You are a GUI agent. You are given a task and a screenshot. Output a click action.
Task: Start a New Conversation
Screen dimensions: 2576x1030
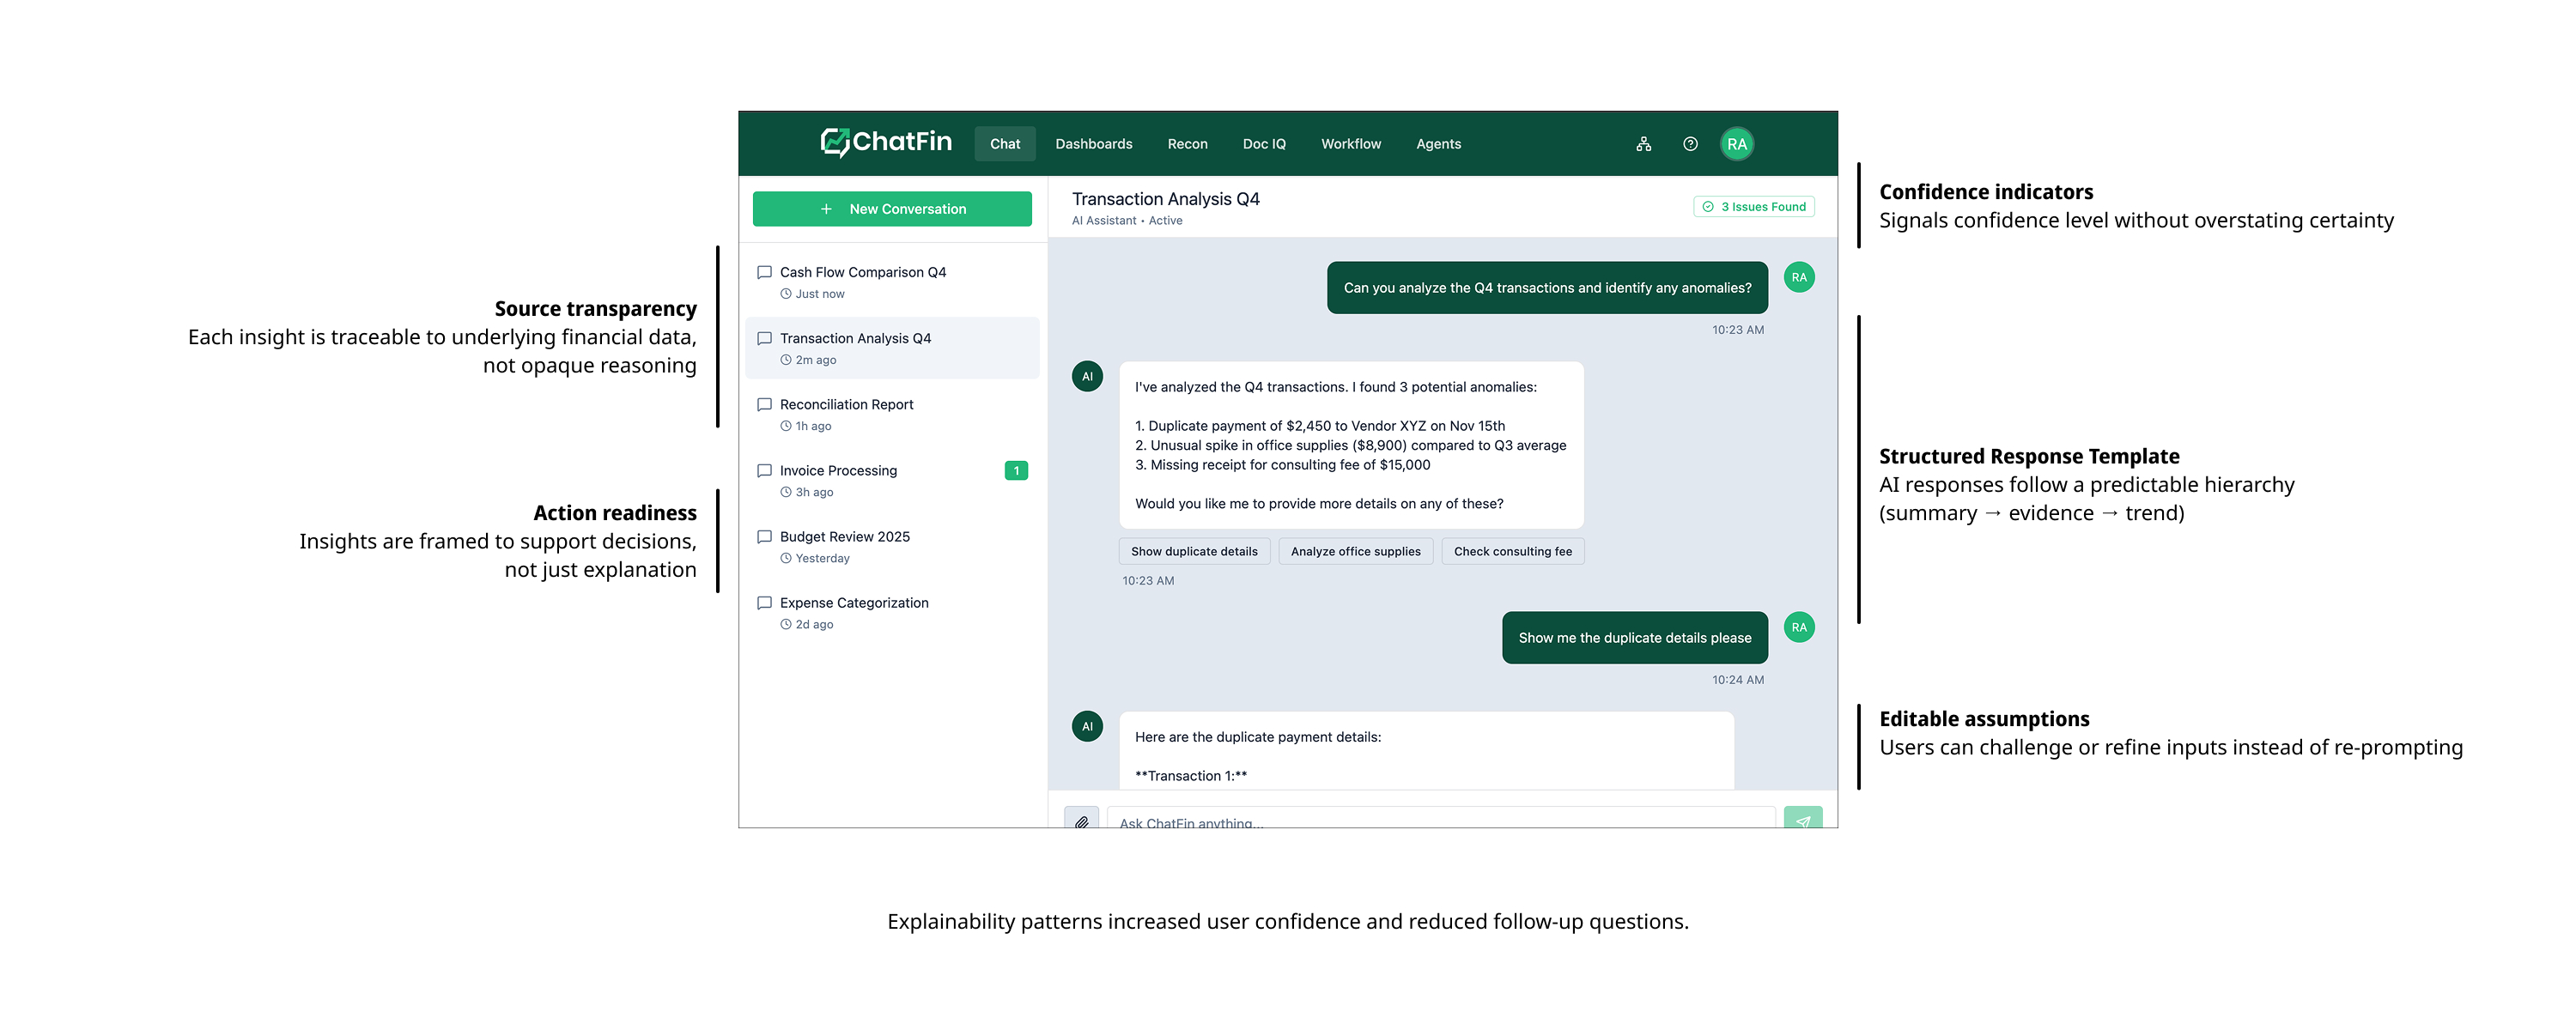pos(891,209)
